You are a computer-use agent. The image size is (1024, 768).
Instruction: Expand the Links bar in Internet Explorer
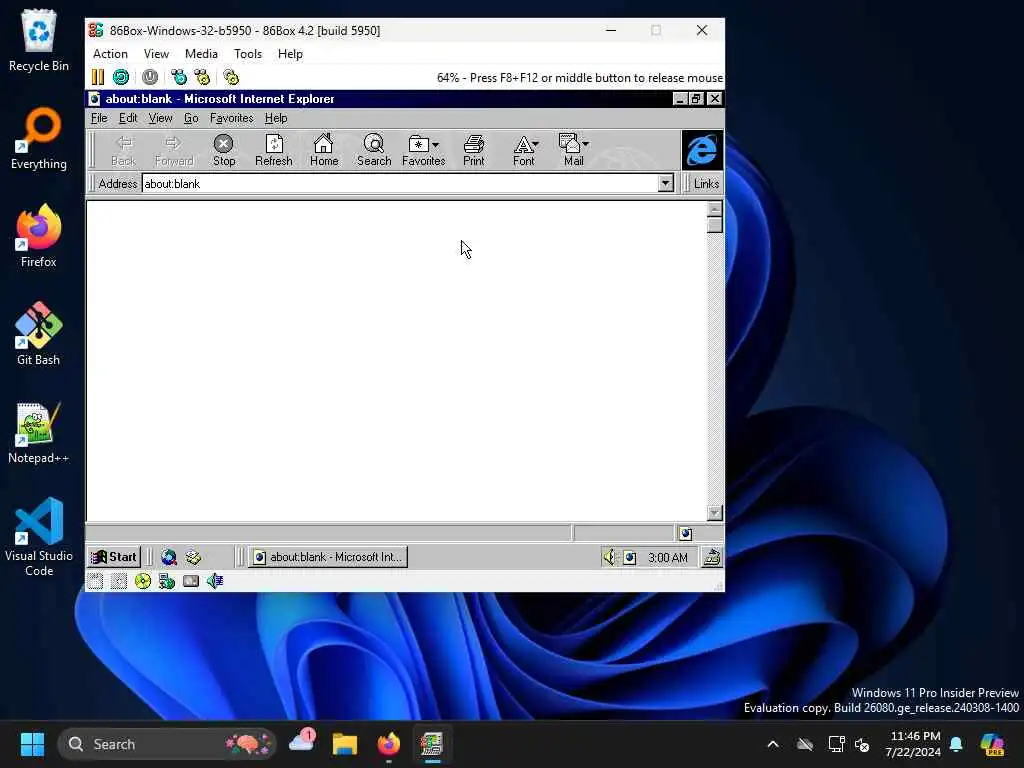(706, 184)
